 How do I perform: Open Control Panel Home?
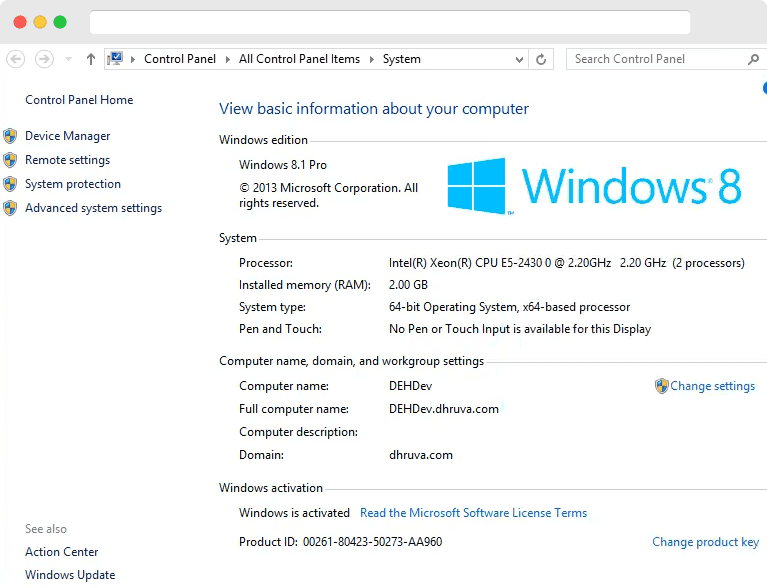pyautogui.click(x=79, y=100)
